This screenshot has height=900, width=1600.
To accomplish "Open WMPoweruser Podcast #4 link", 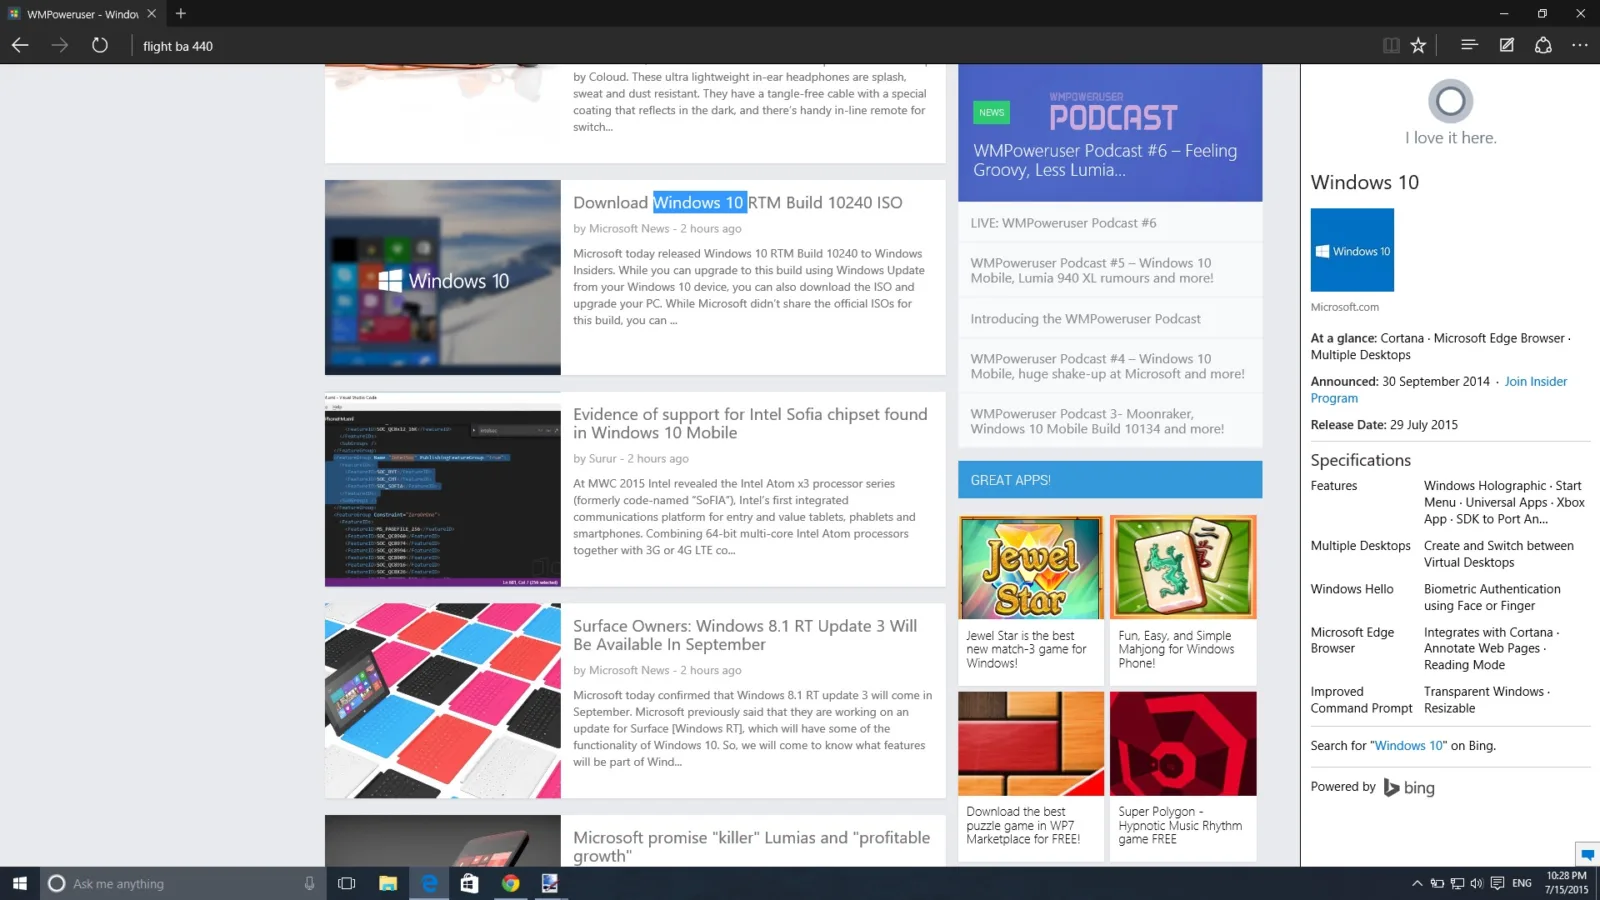I will pos(1107,366).
